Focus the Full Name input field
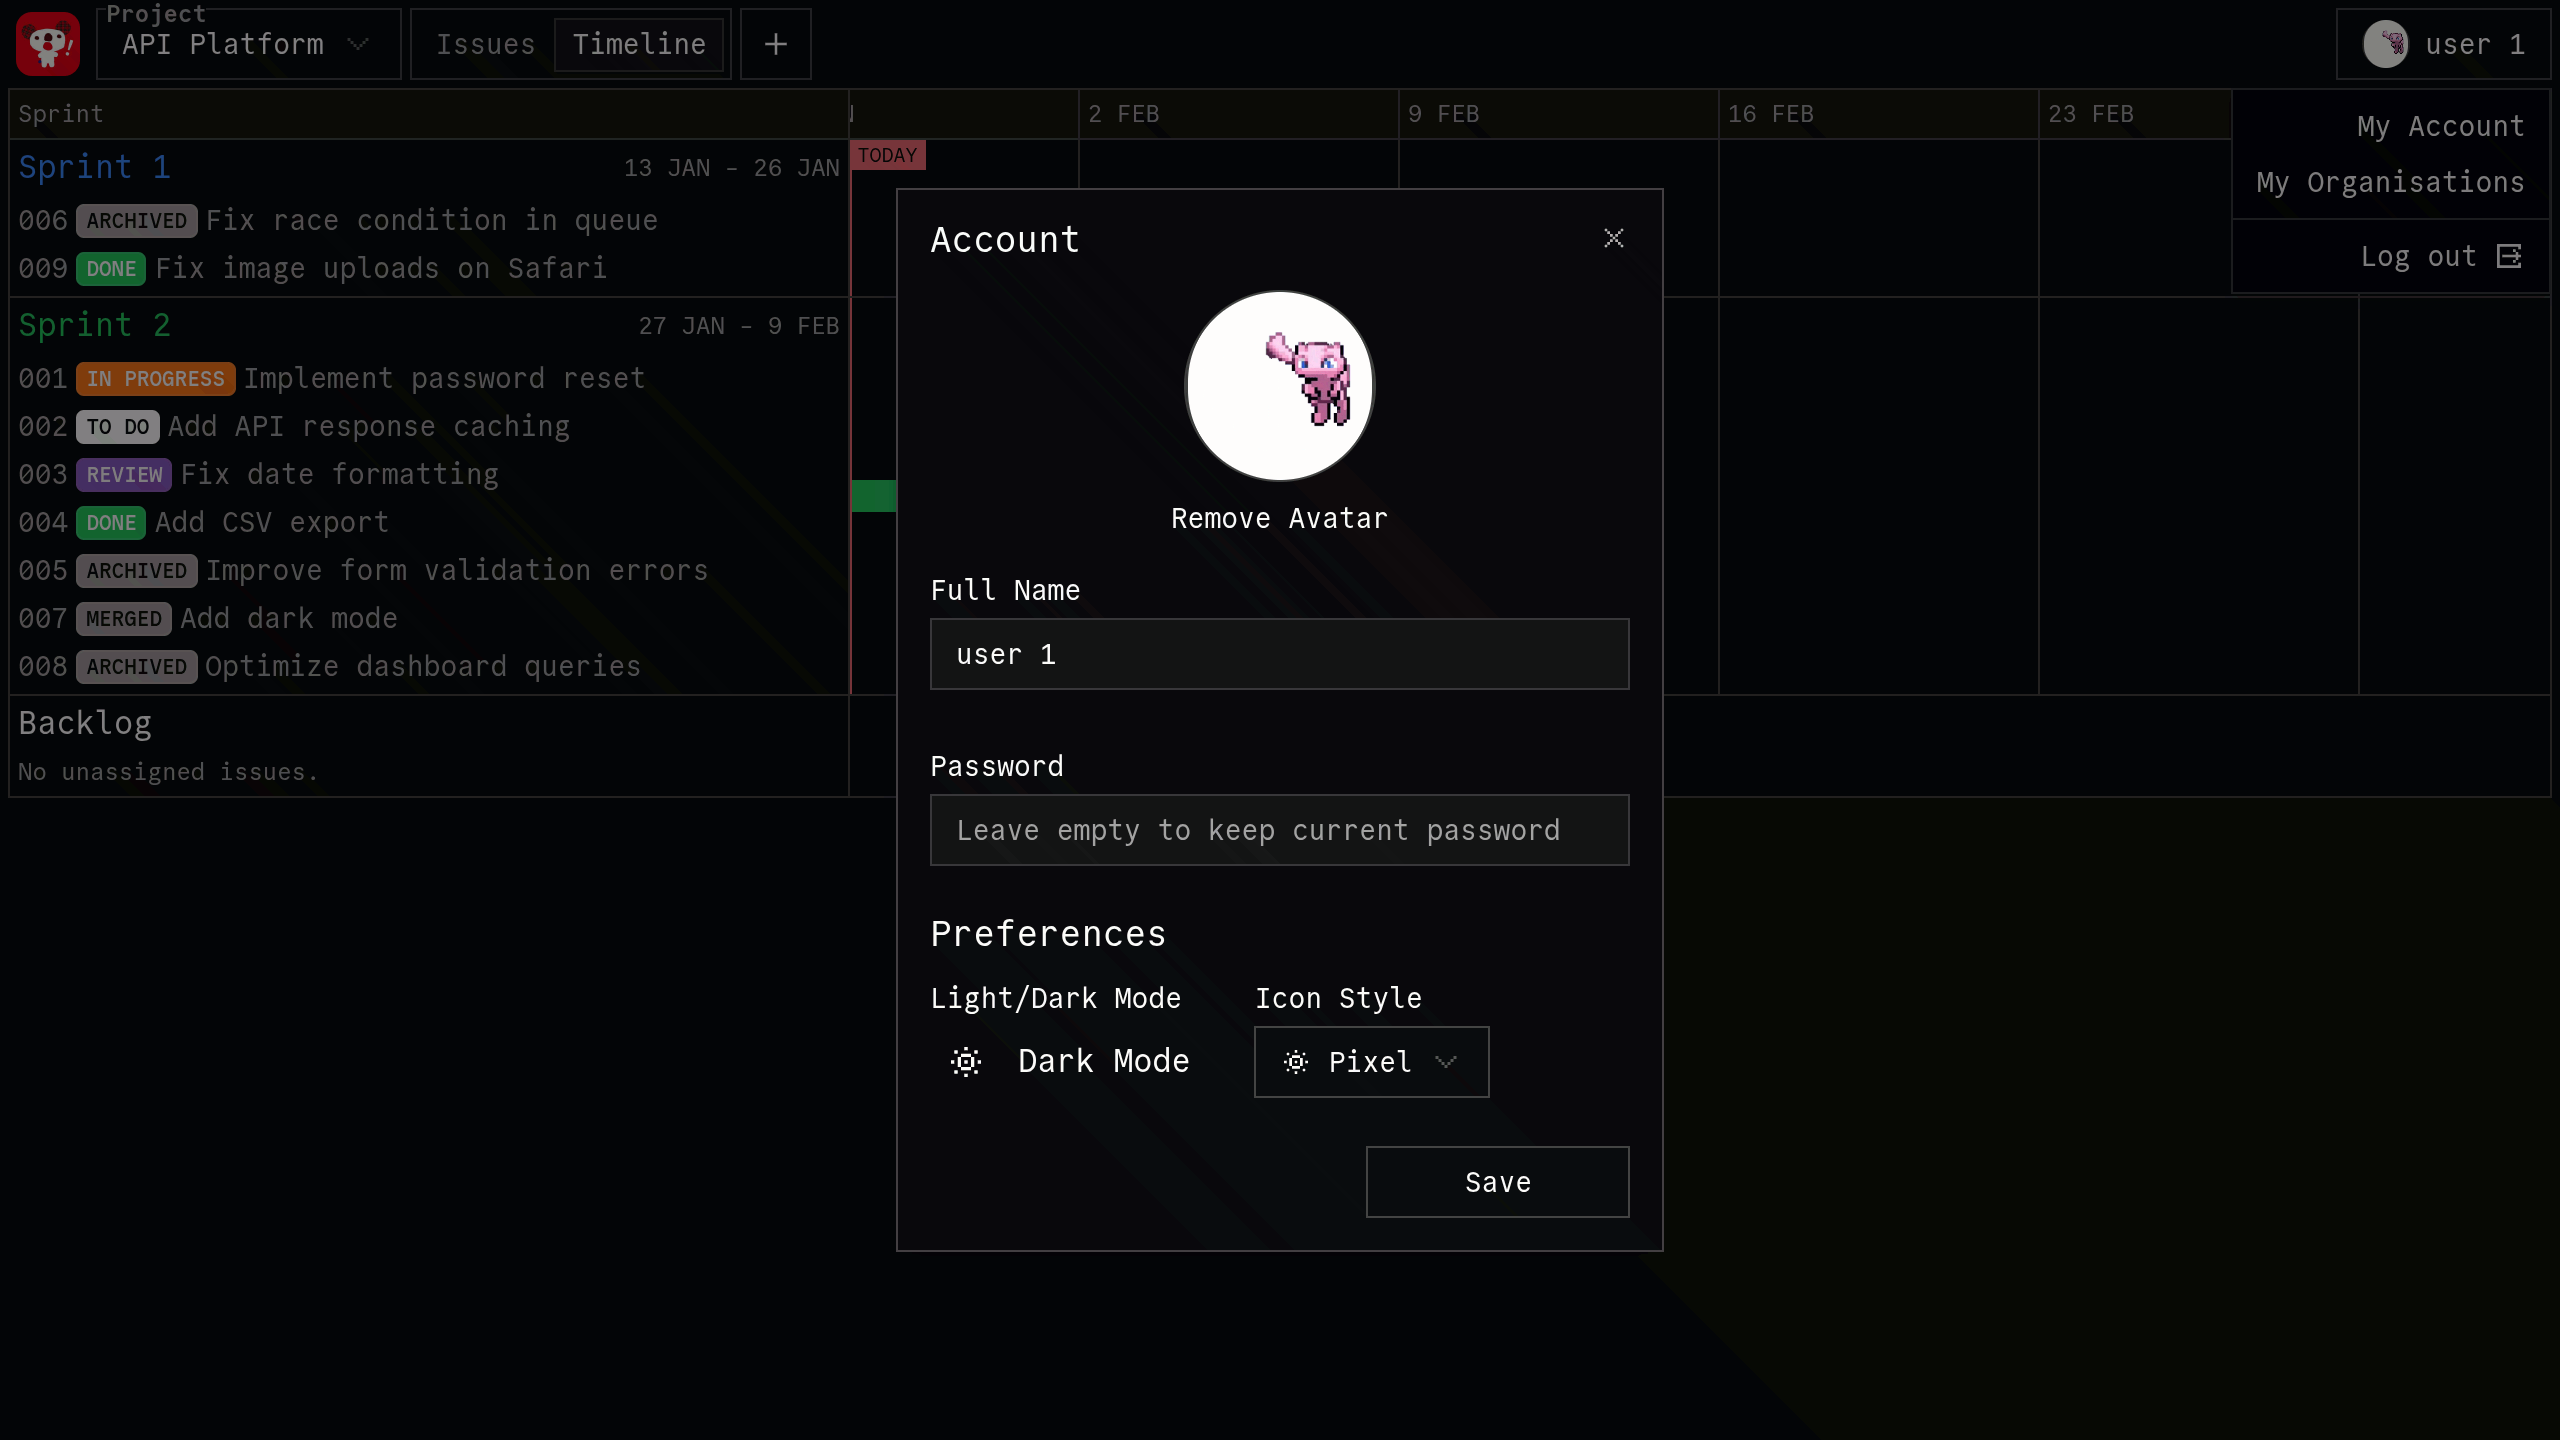 pos(1279,654)
